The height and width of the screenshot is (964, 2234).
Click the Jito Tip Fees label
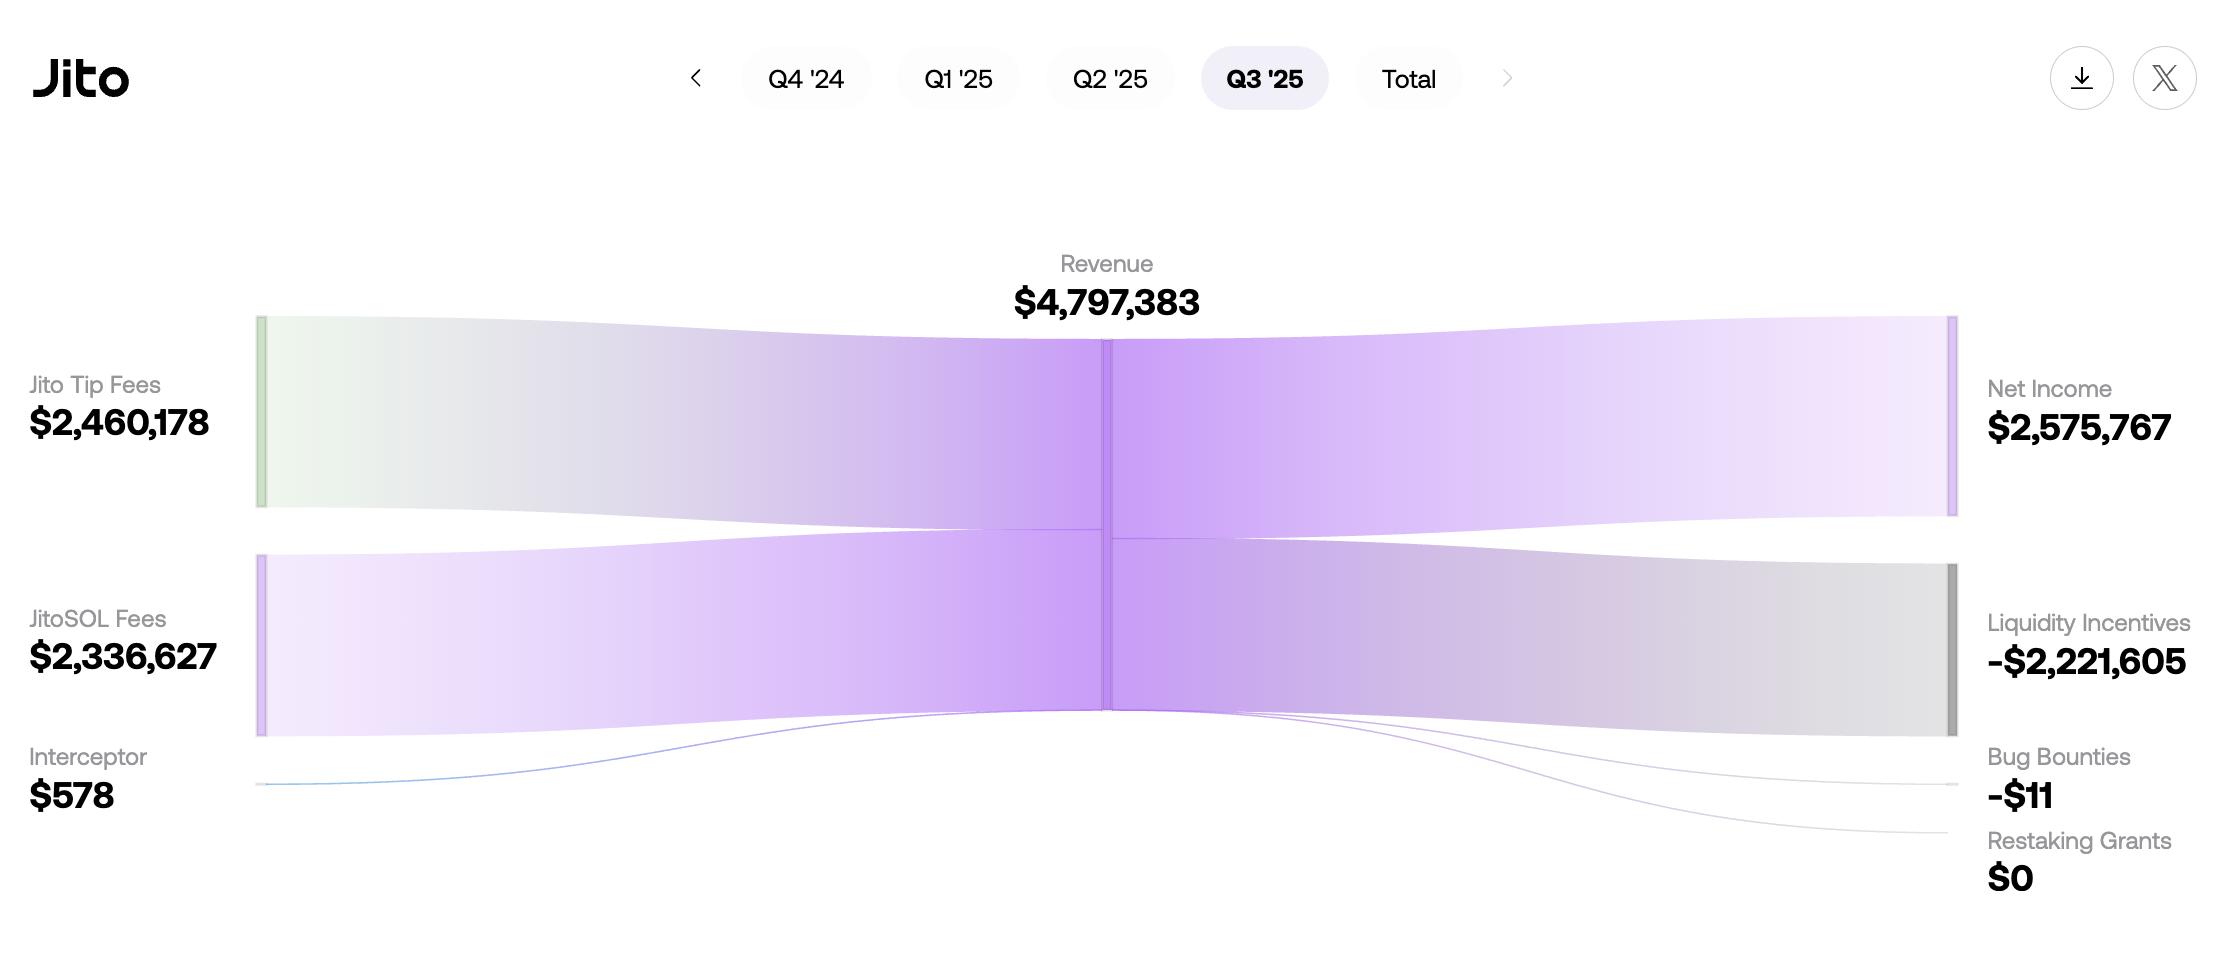[x=95, y=385]
